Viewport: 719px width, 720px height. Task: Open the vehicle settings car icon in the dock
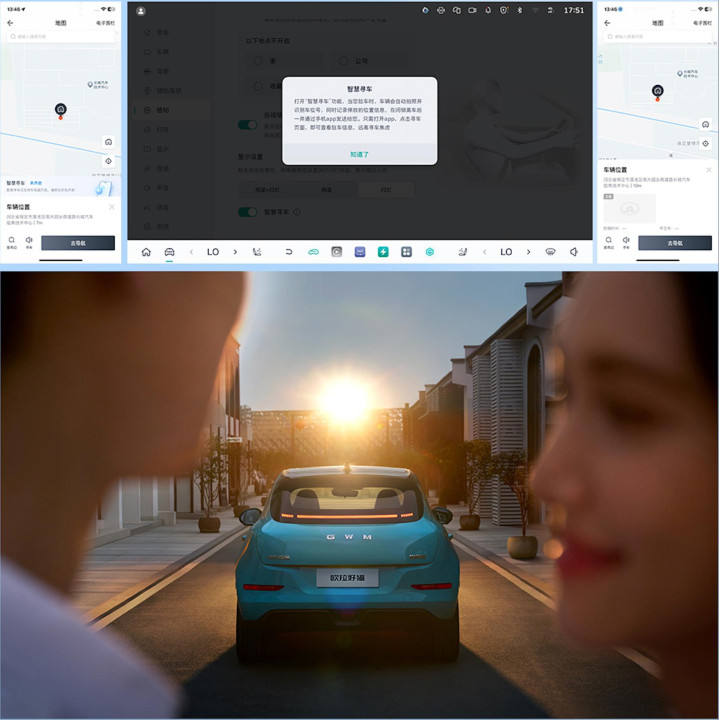click(169, 252)
